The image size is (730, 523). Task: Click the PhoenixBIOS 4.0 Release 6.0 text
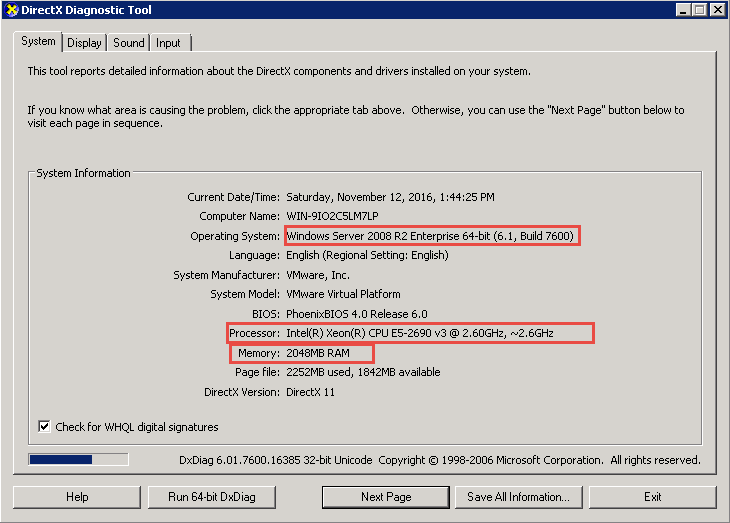[357, 314]
